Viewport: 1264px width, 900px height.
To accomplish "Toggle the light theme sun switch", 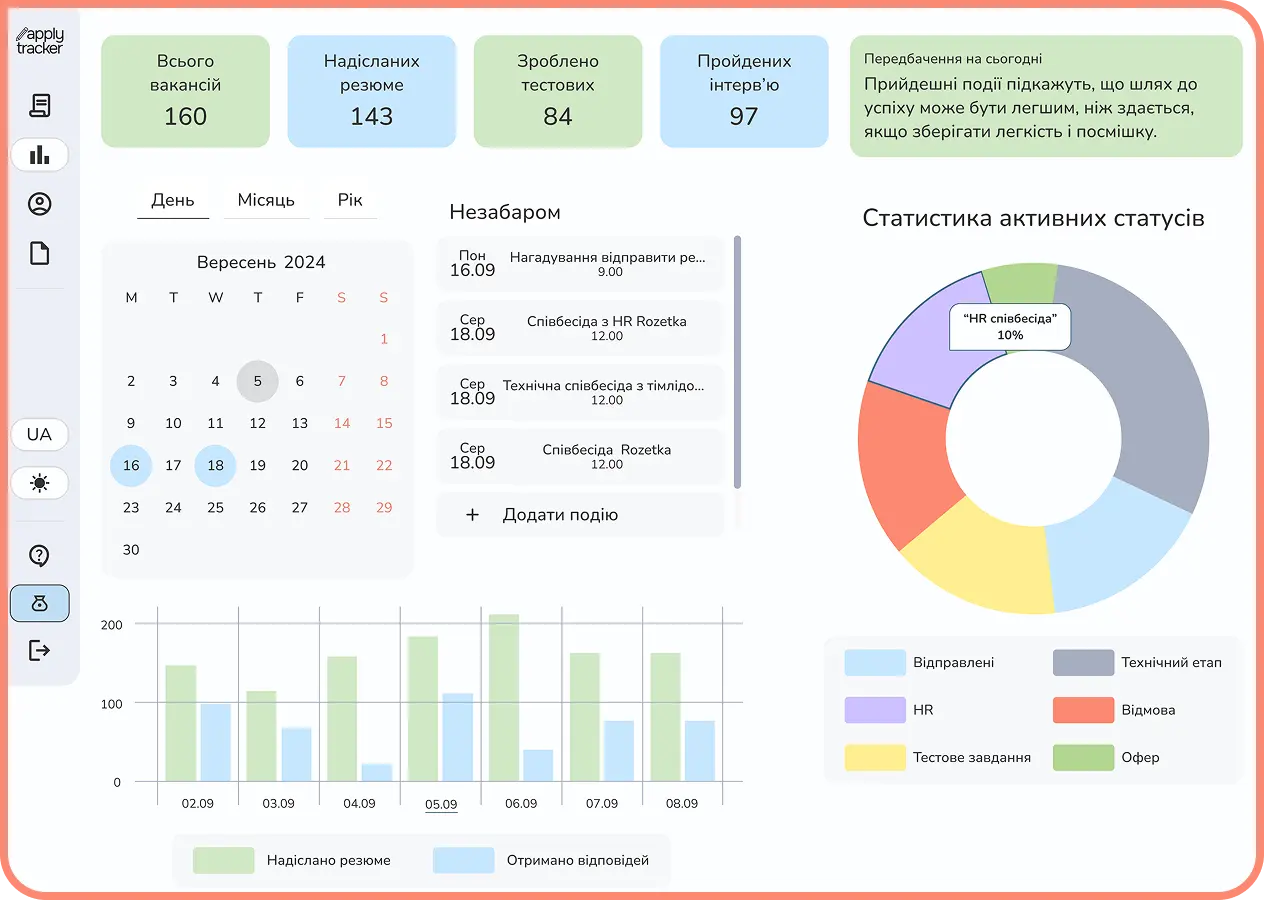I will [40, 484].
